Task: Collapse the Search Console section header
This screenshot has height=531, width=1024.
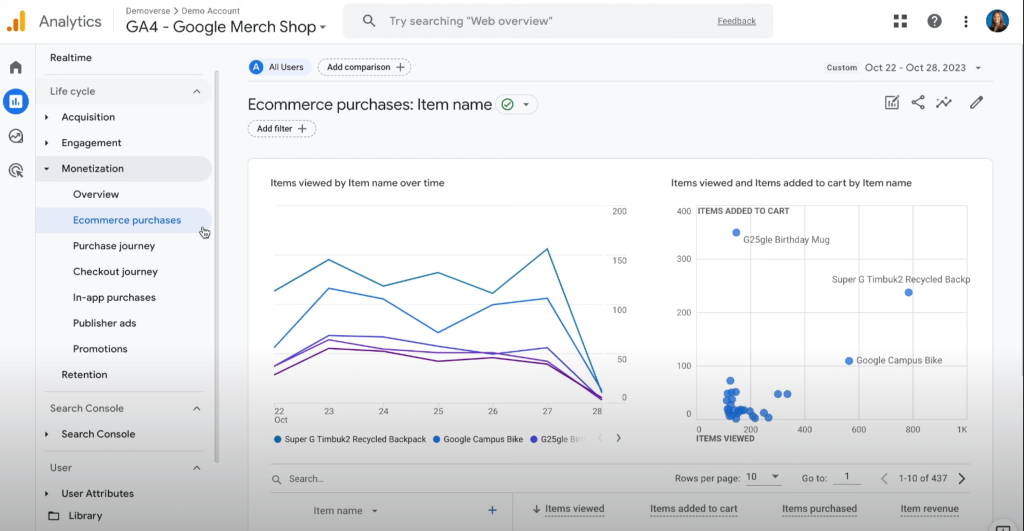Action: click(197, 408)
